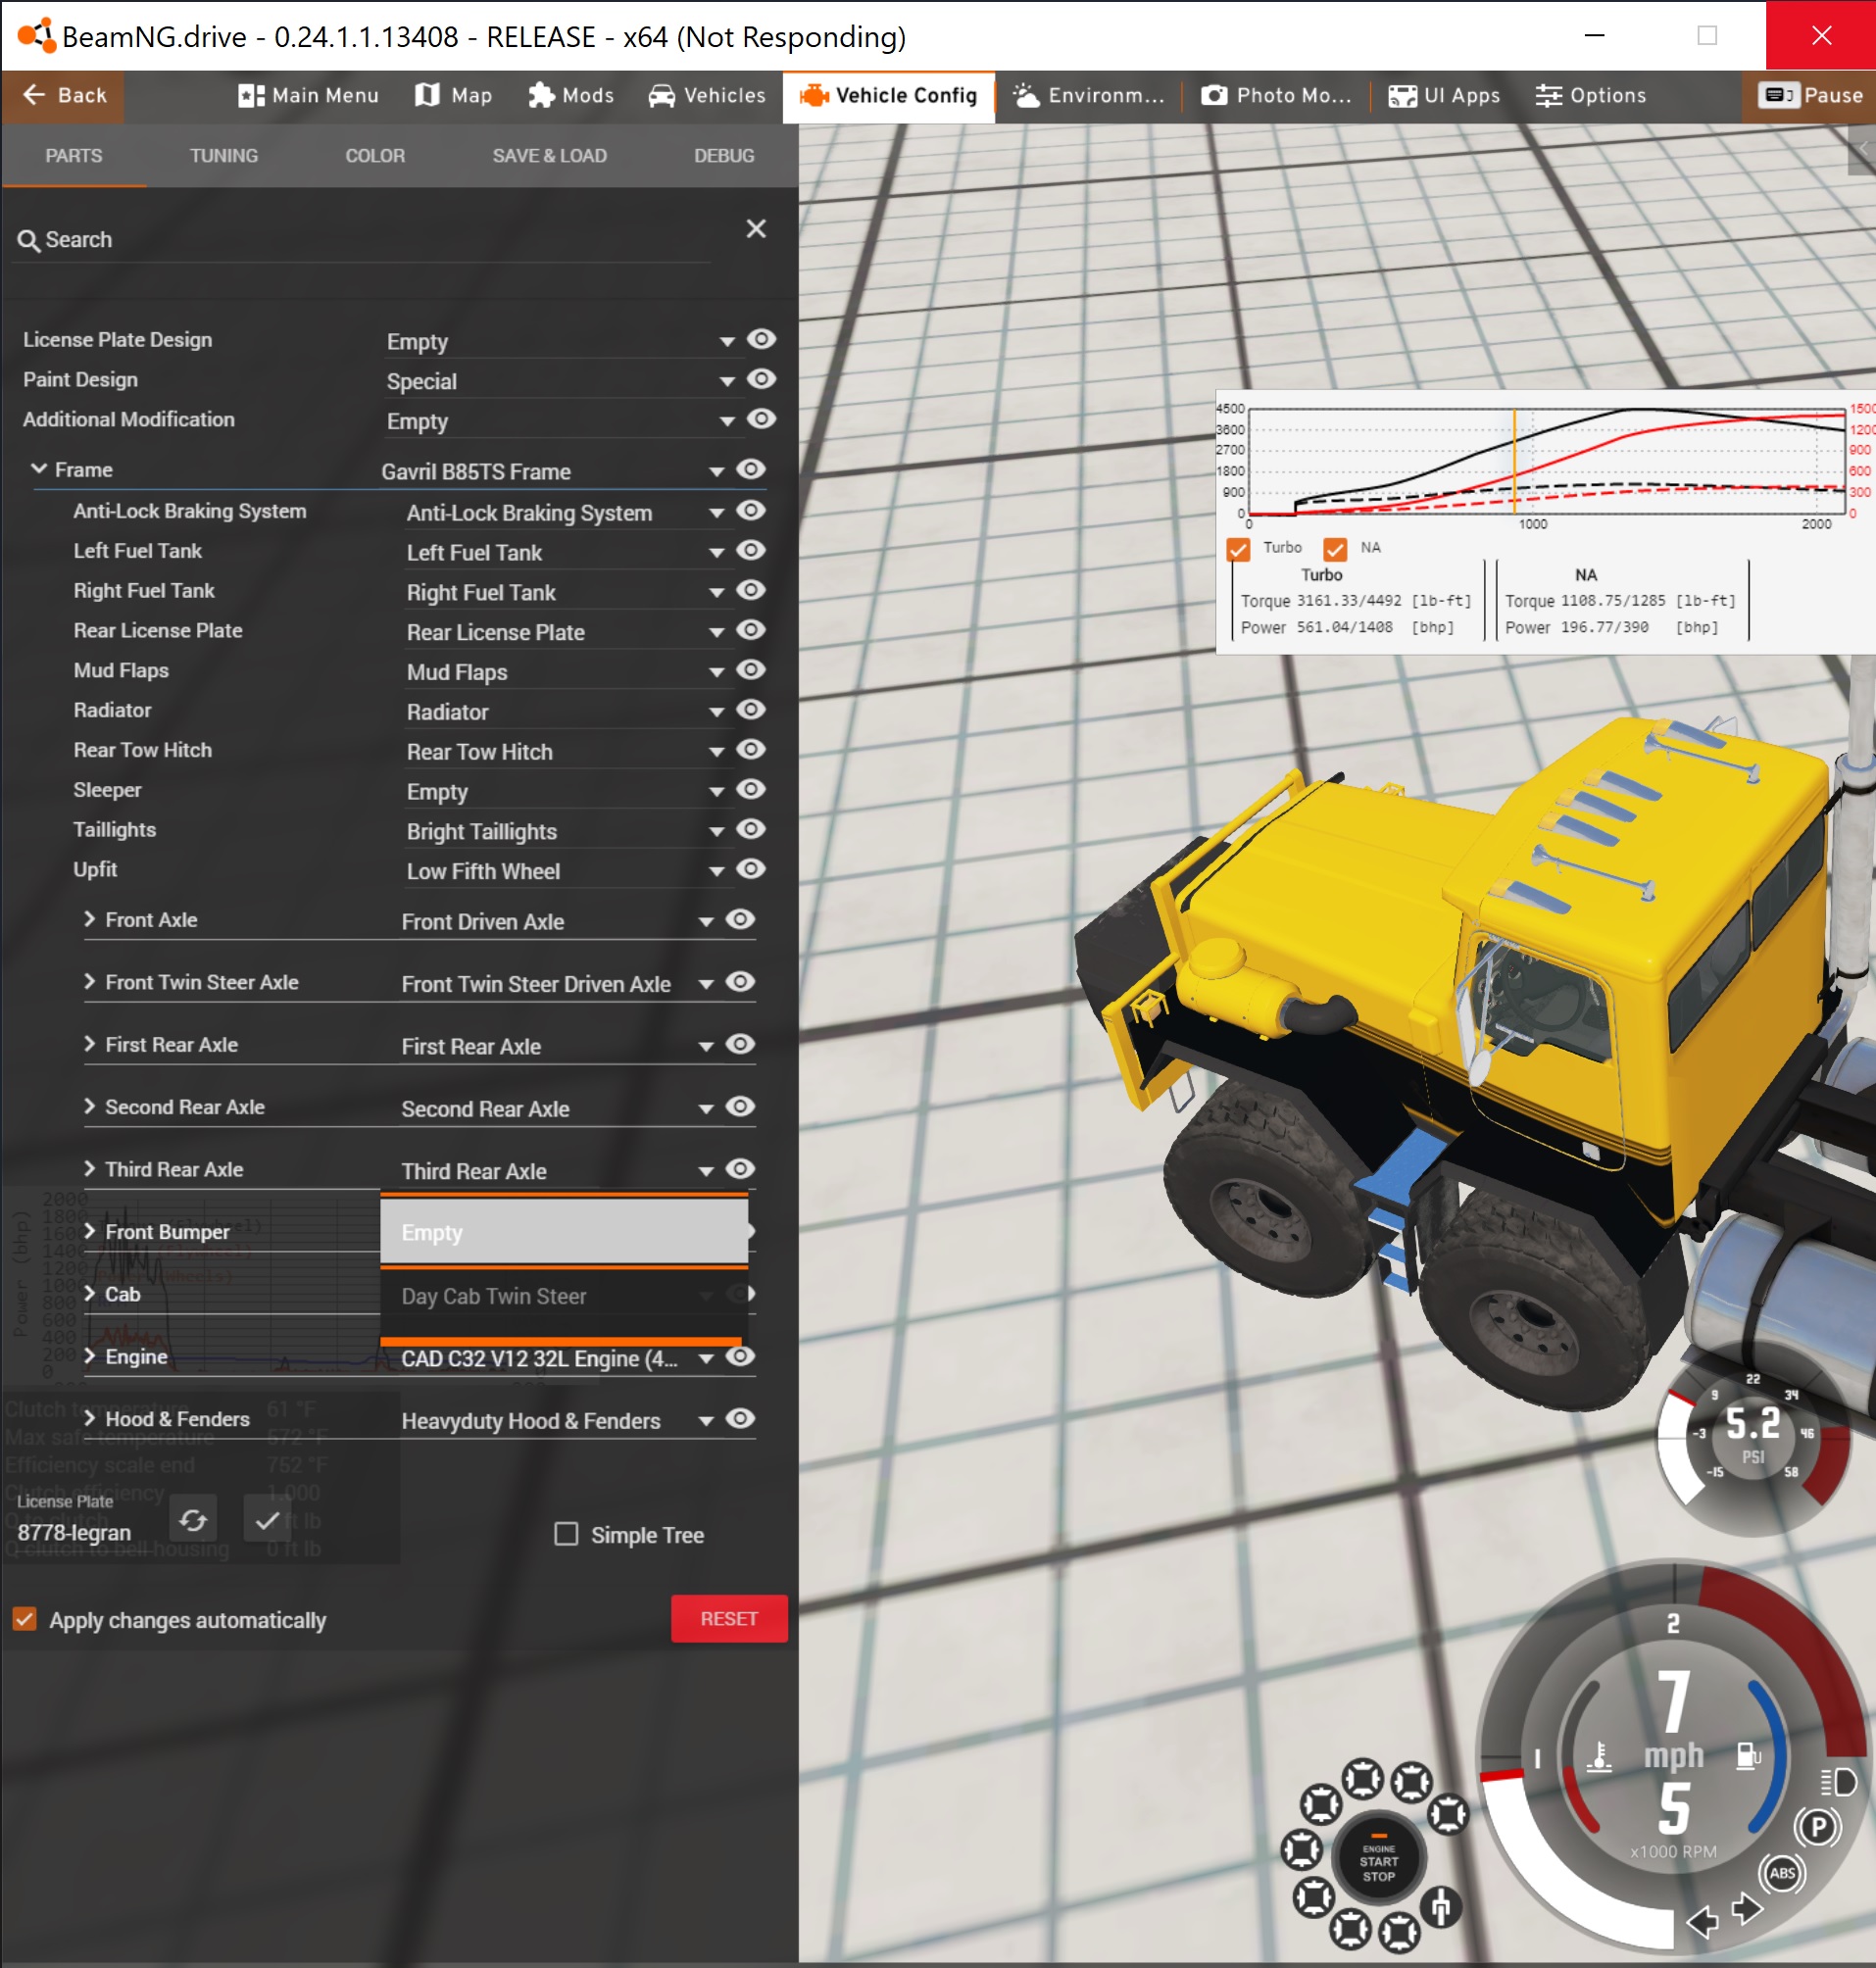The height and width of the screenshot is (1968, 1876).
Task: Collapse the Frame tree section
Action: coord(39,468)
